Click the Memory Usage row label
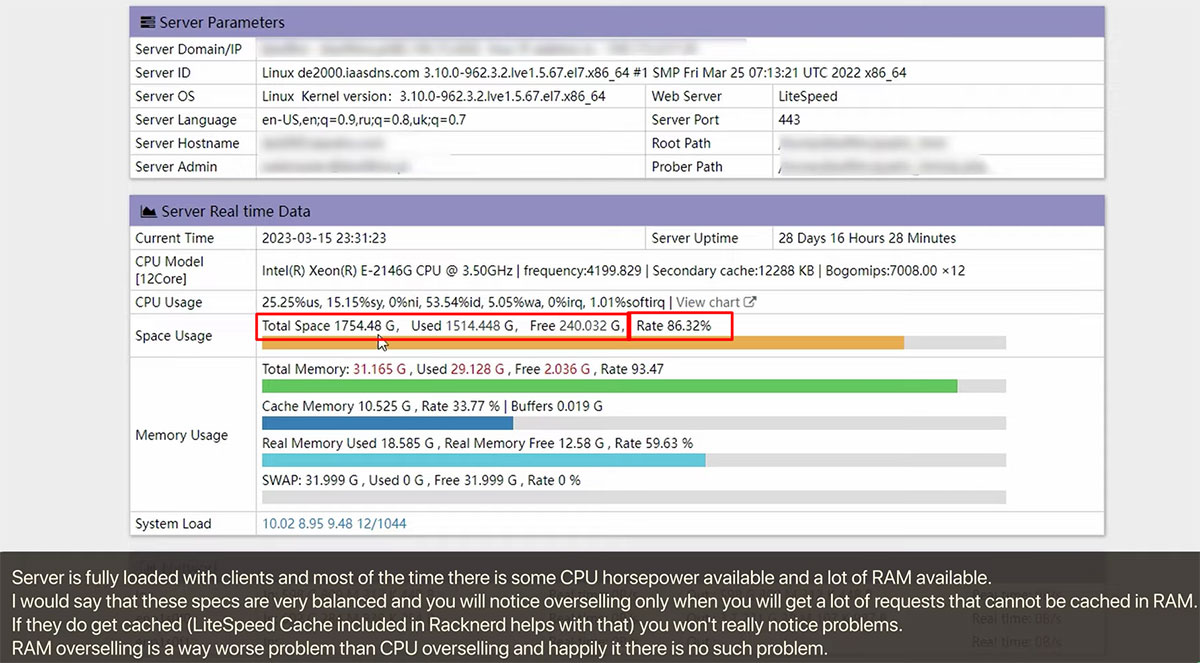Image resolution: width=1200 pixels, height=663 pixels. point(181,435)
